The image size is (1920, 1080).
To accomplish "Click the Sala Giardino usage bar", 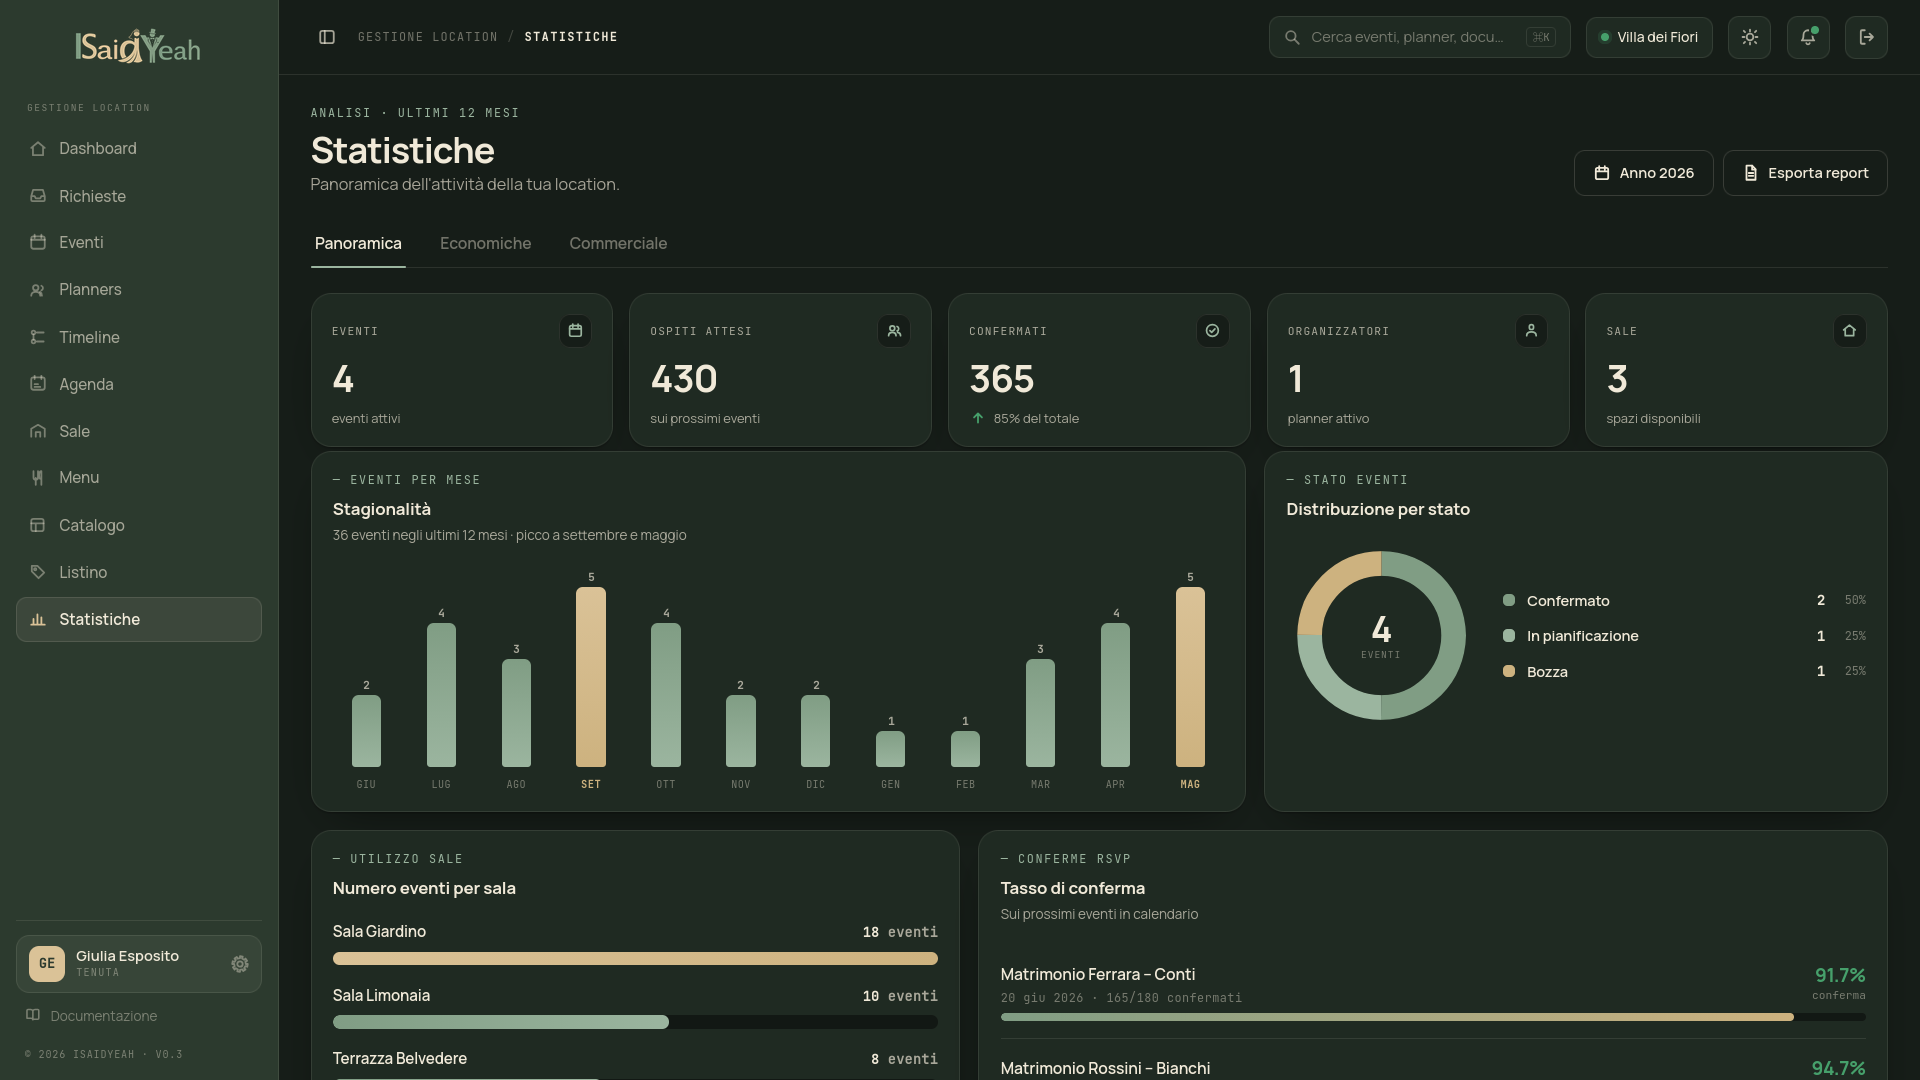I will [635, 958].
